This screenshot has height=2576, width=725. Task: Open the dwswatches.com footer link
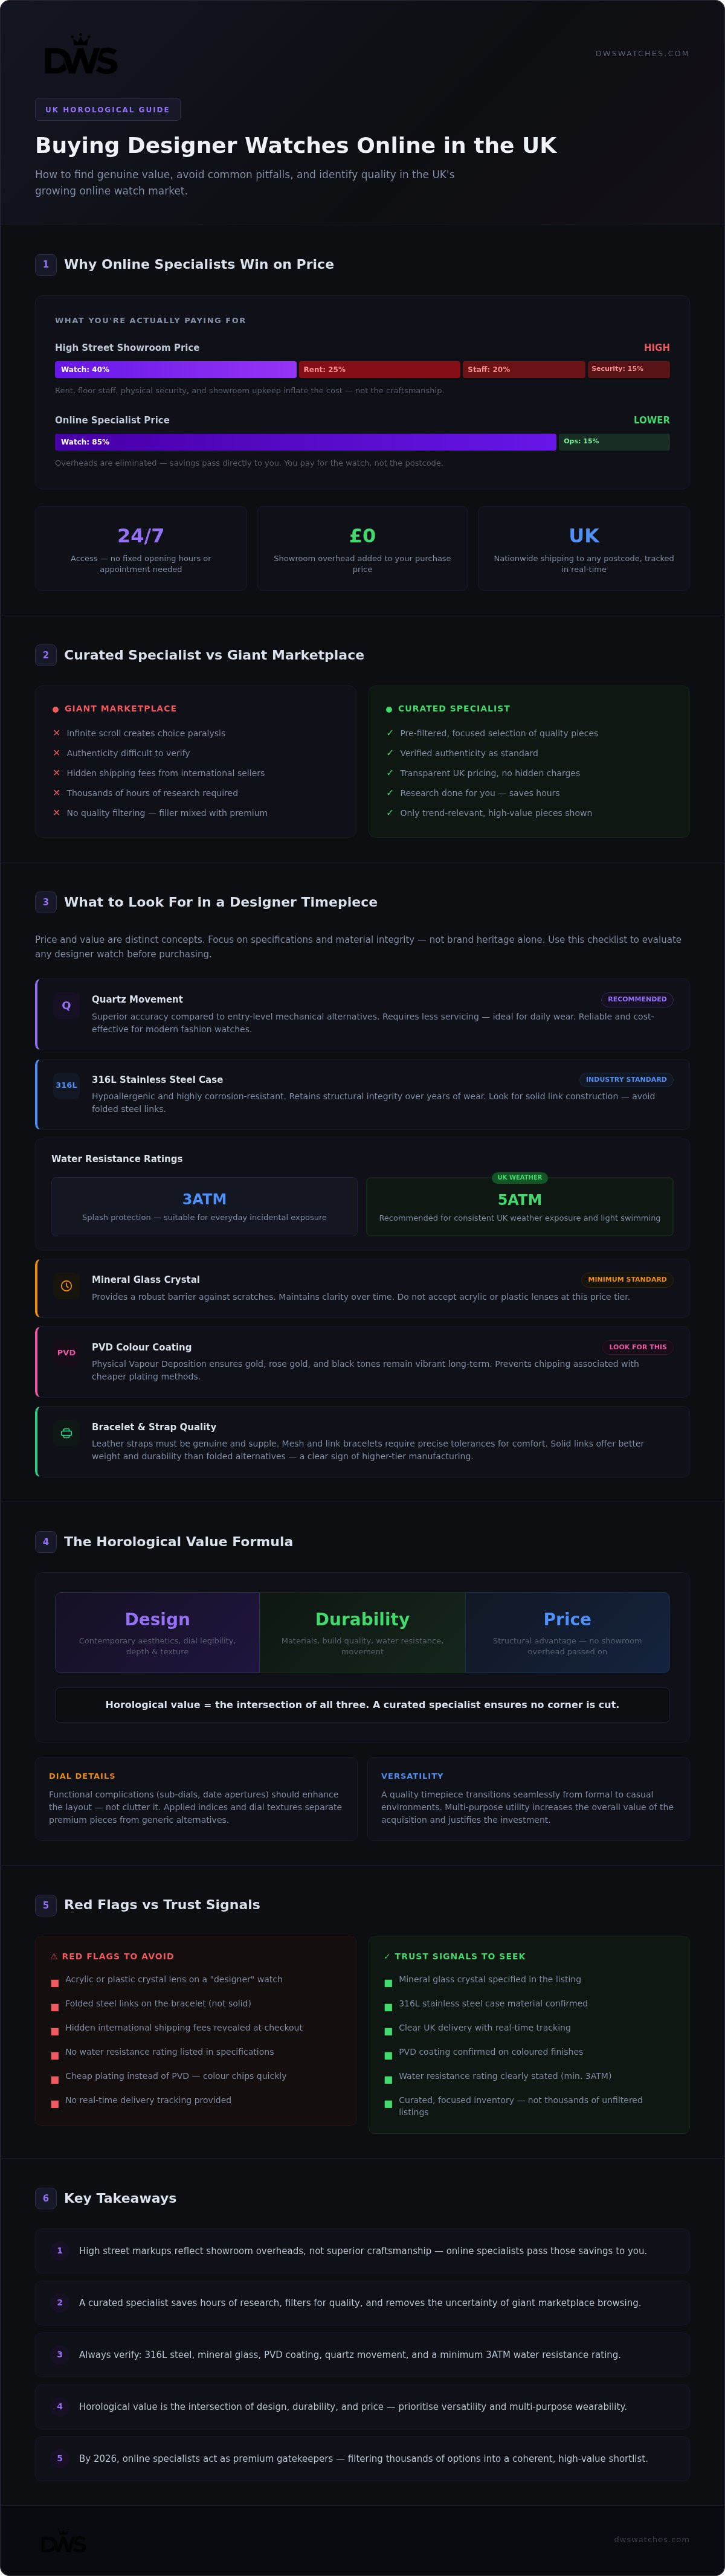(x=652, y=2539)
